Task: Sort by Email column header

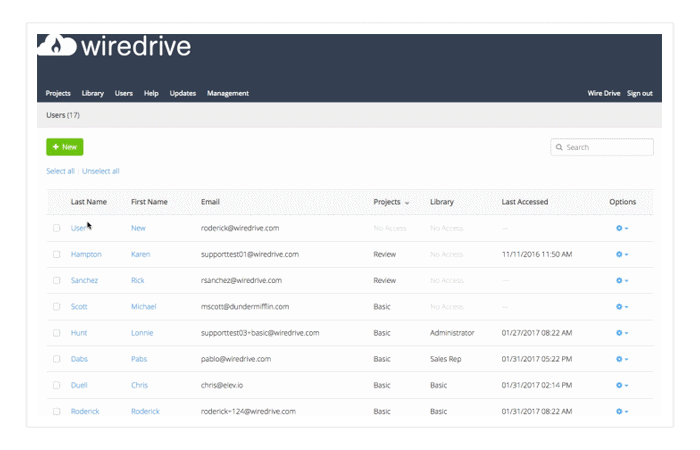Action: point(210,202)
